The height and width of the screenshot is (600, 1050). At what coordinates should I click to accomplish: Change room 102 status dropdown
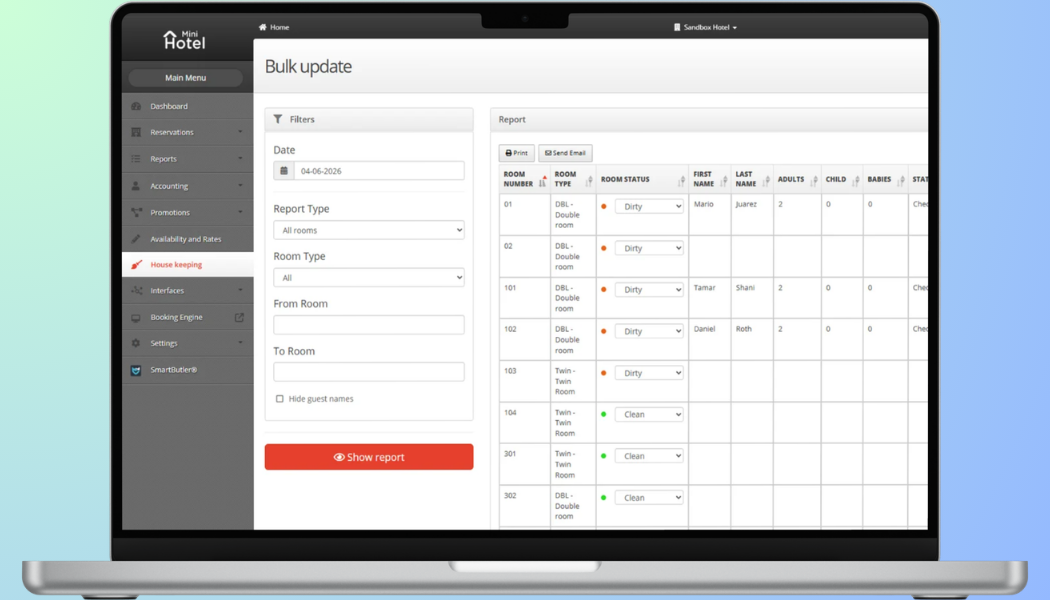pyautogui.click(x=649, y=331)
